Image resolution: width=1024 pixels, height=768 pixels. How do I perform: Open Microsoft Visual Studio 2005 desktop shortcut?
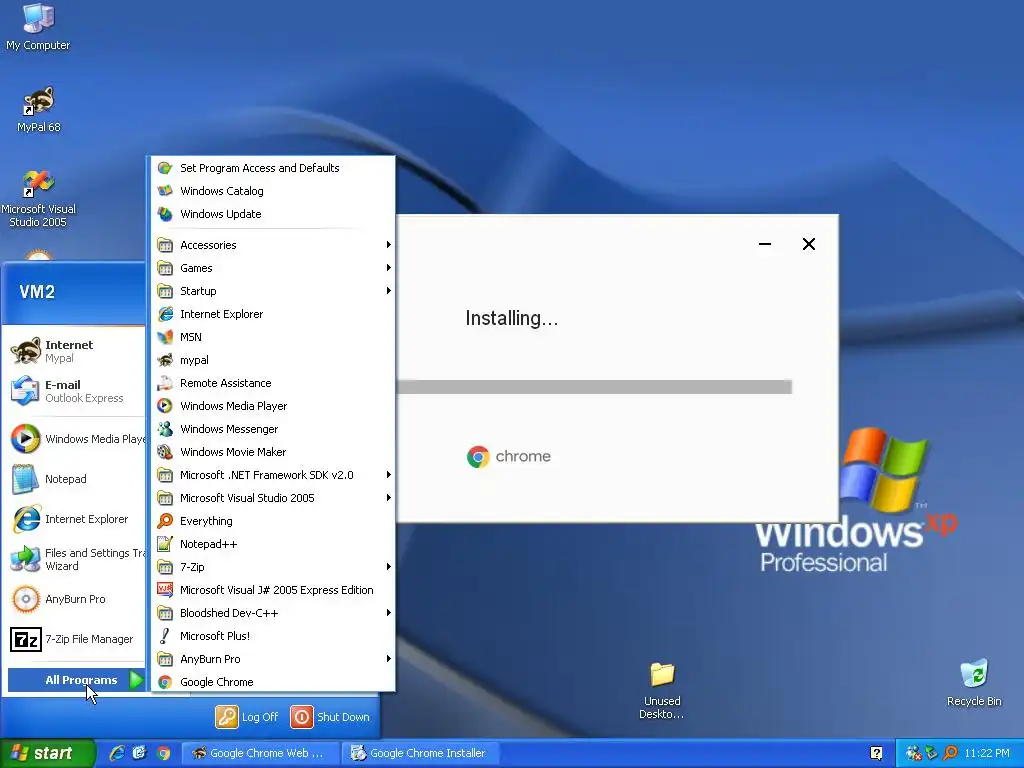click(38, 199)
